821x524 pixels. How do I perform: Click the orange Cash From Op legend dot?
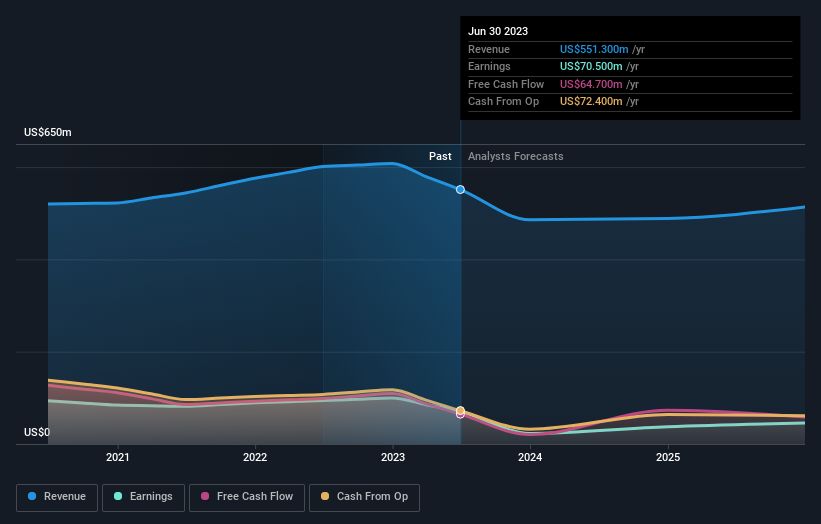tap(325, 496)
